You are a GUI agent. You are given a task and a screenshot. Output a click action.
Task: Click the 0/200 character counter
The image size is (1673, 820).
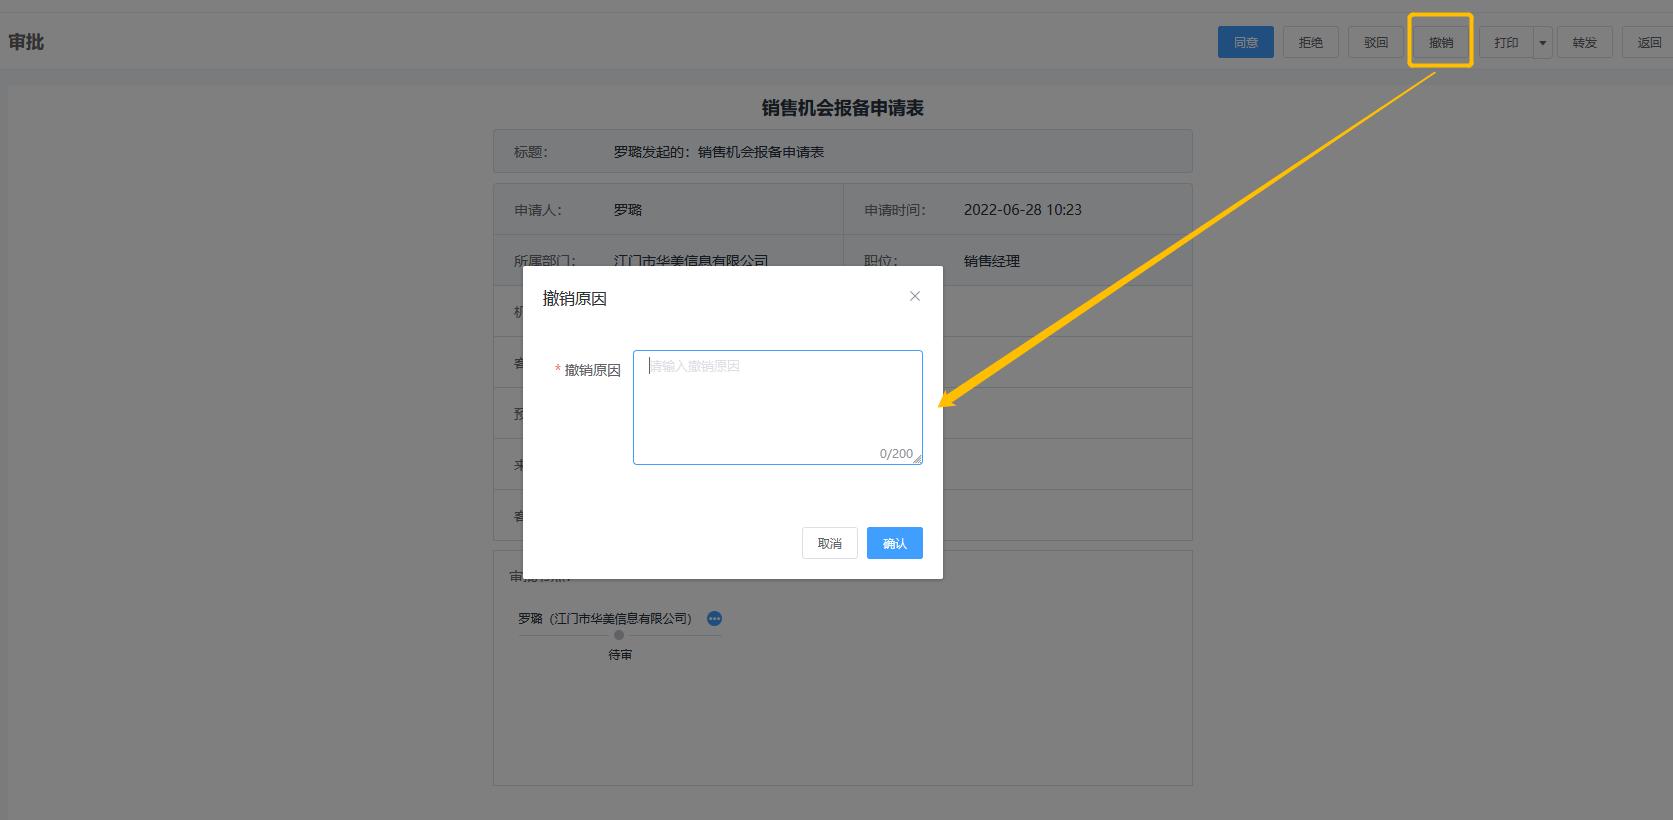pos(896,454)
